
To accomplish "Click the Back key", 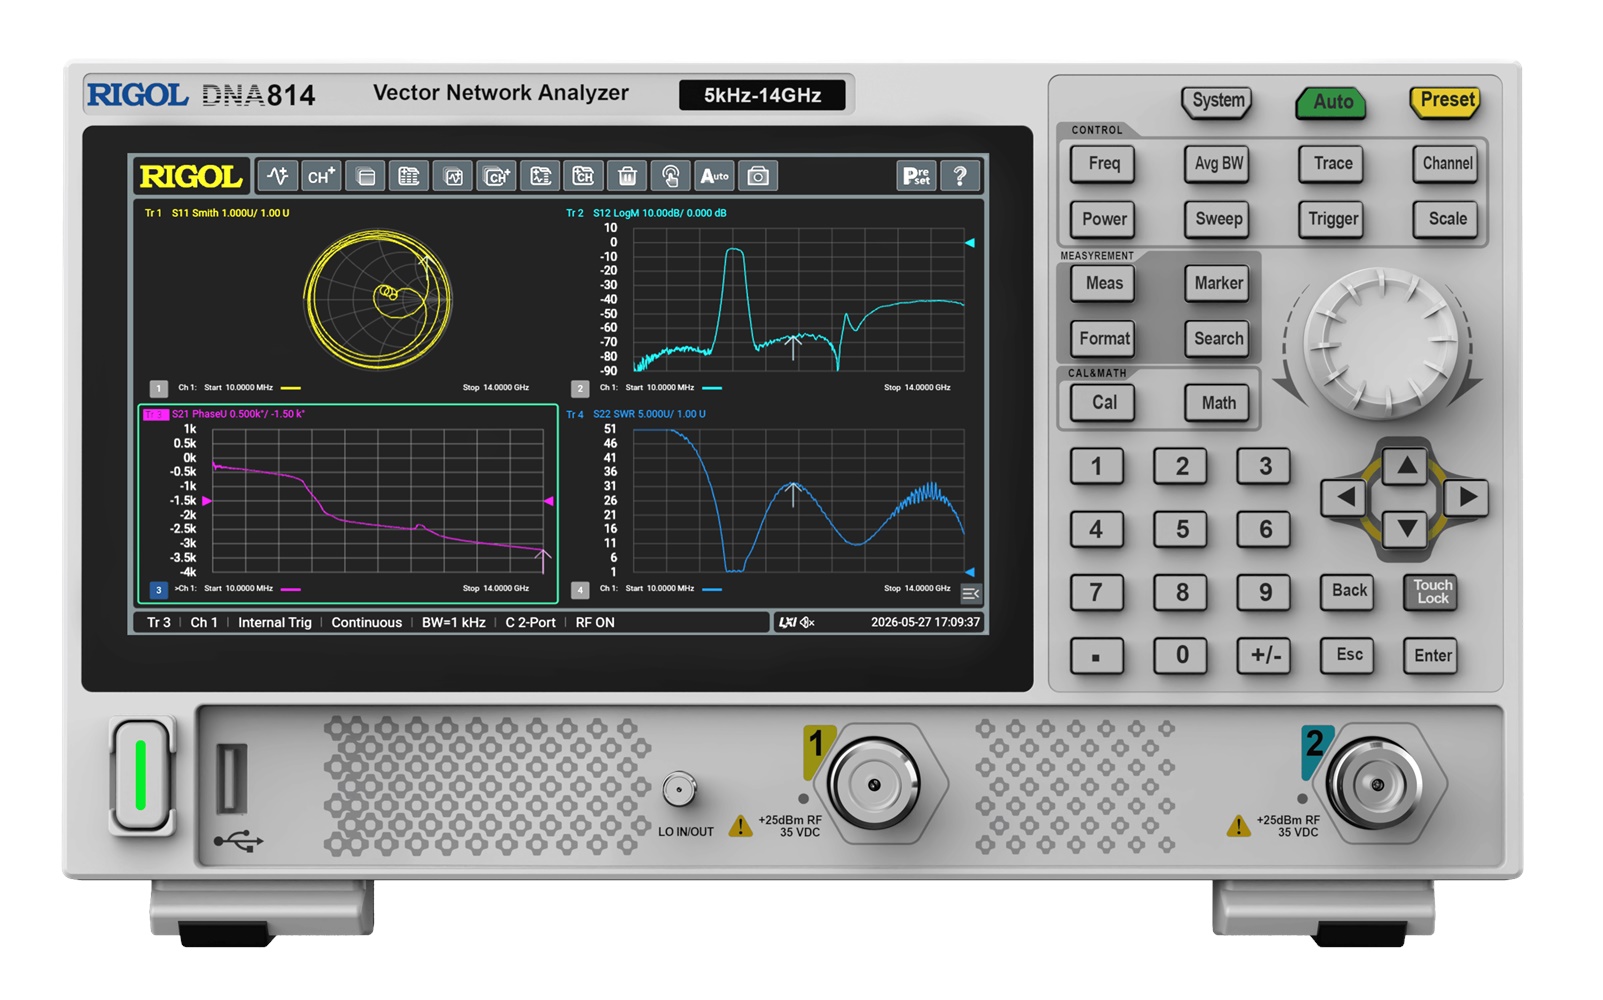I will [1349, 591].
